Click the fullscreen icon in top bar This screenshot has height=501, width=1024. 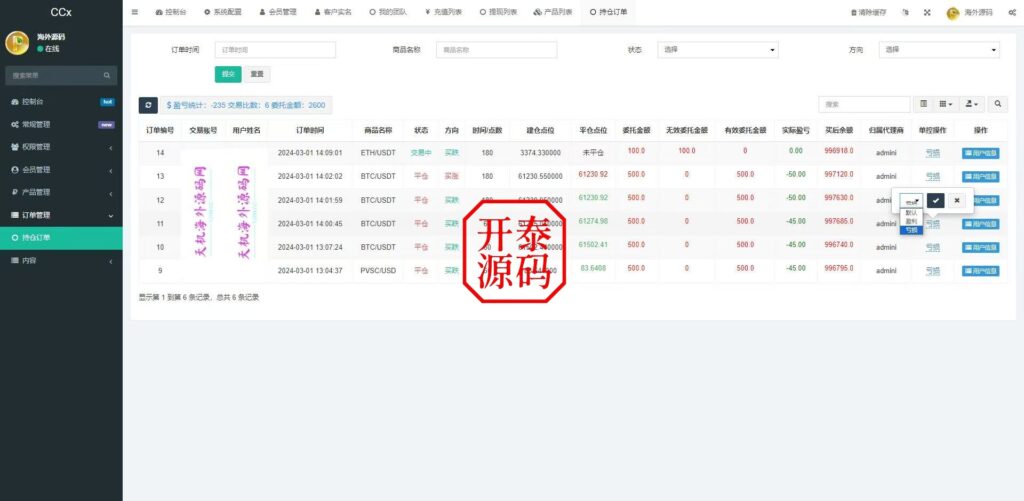[x=926, y=12]
